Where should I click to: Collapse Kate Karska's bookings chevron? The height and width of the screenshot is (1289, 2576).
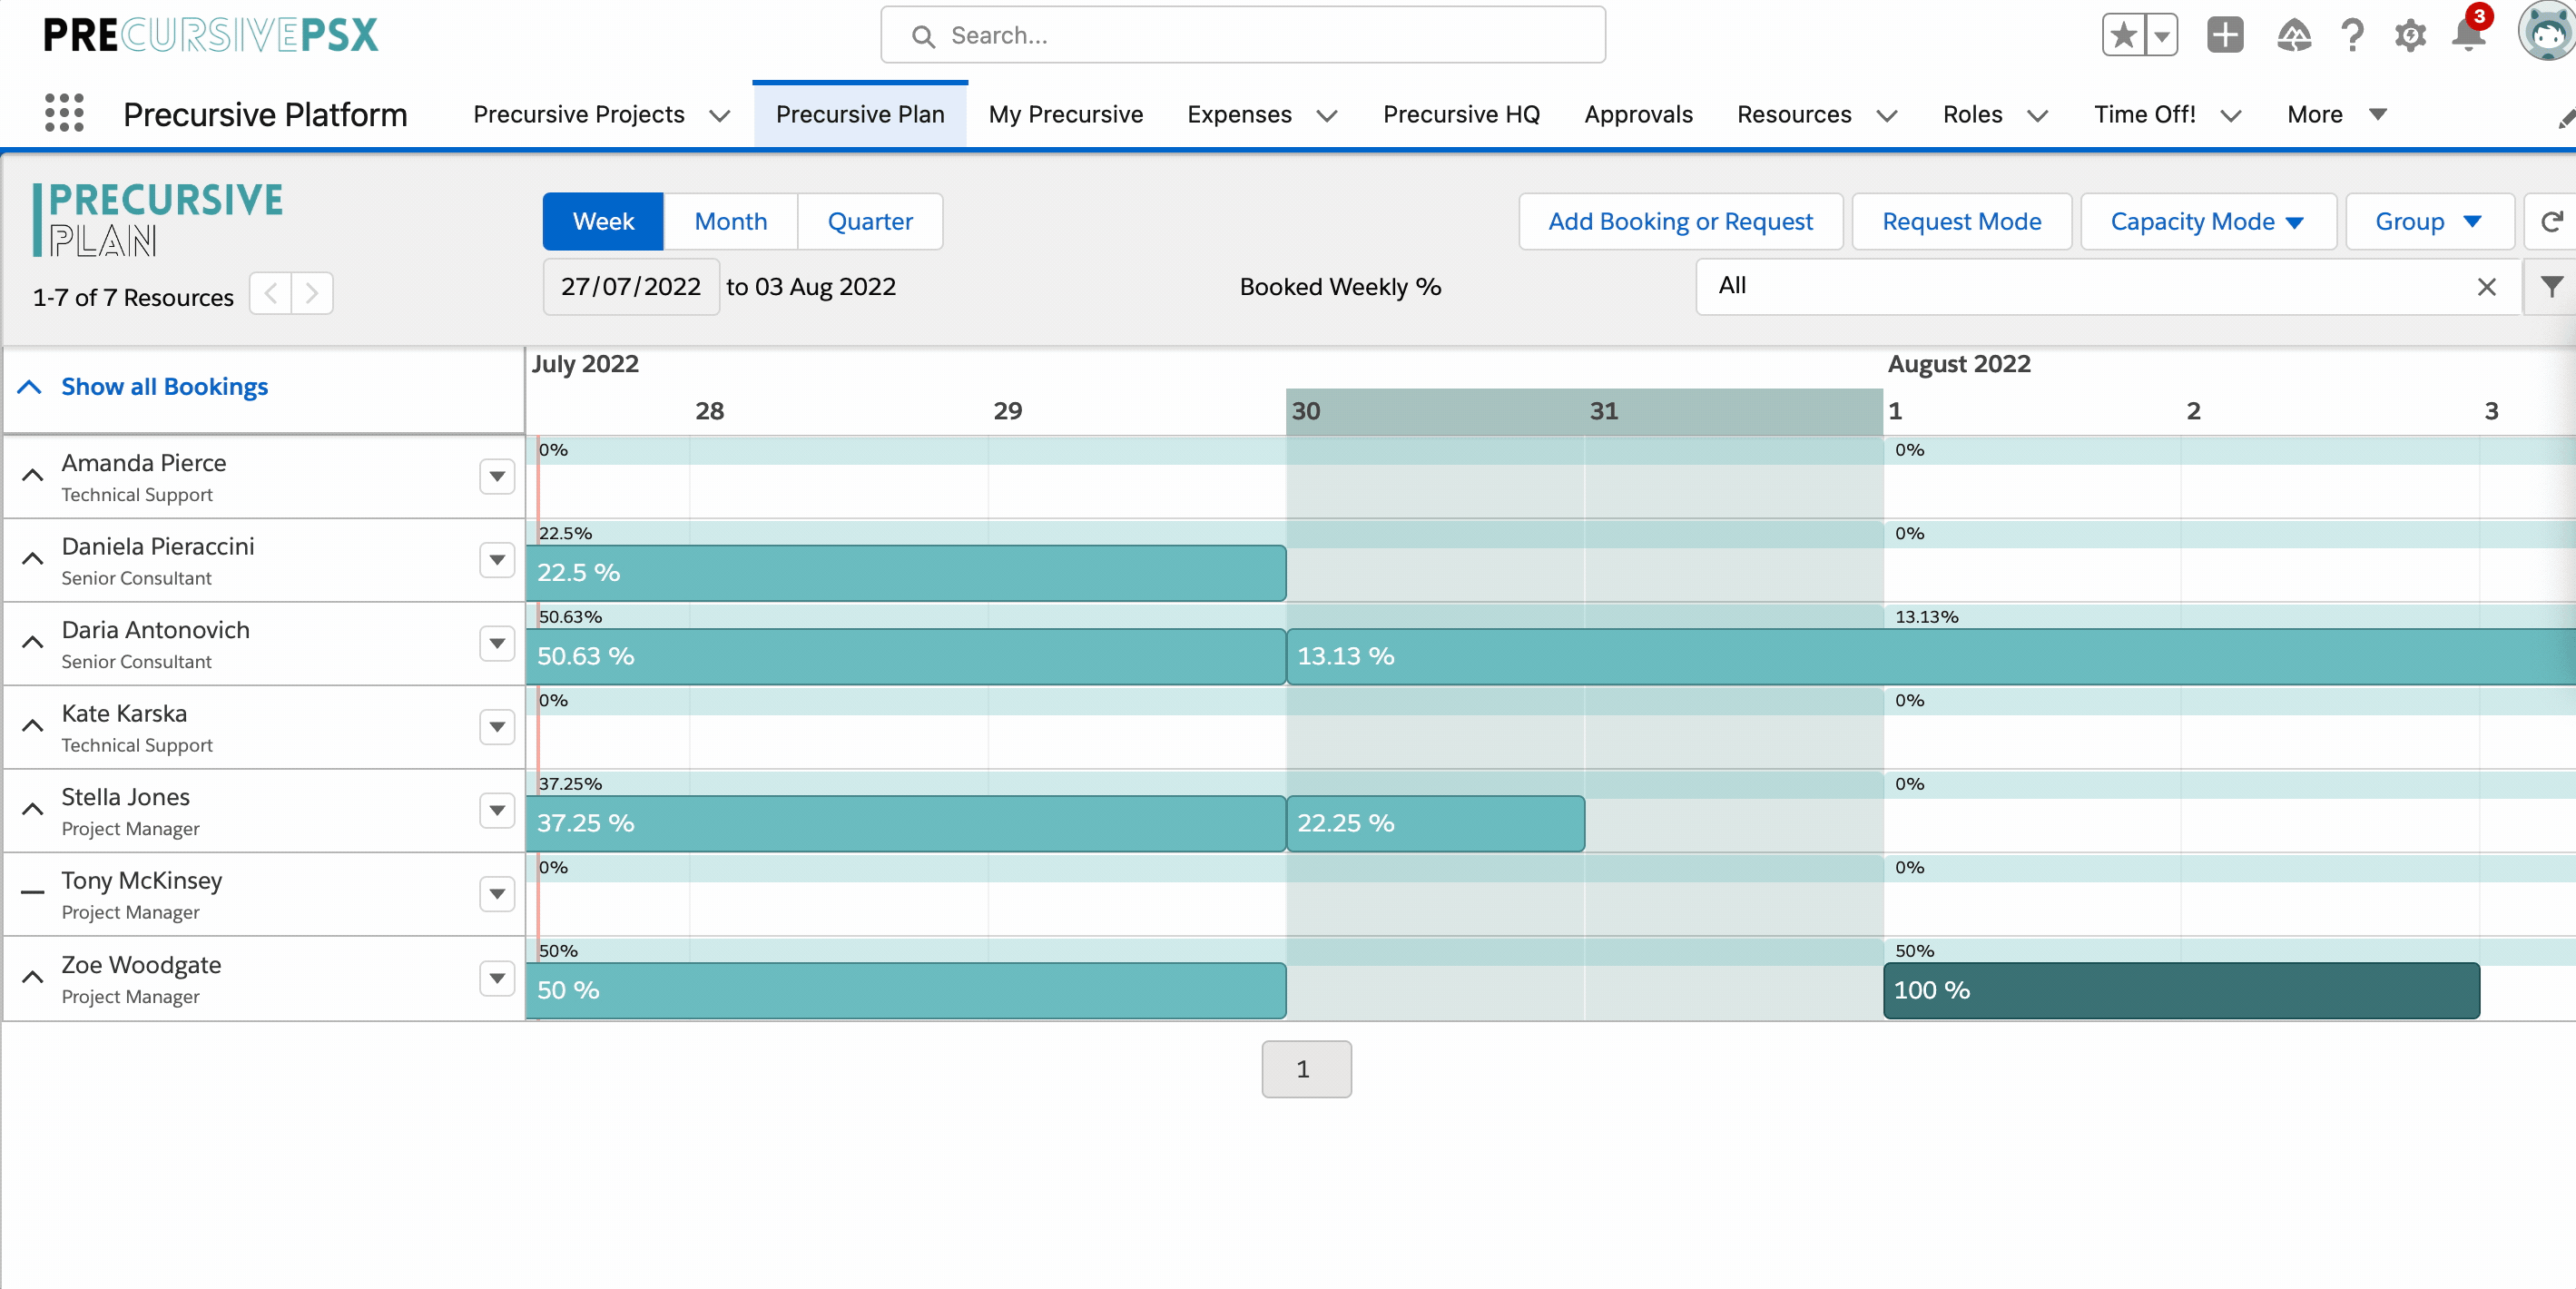tap(32, 726)
